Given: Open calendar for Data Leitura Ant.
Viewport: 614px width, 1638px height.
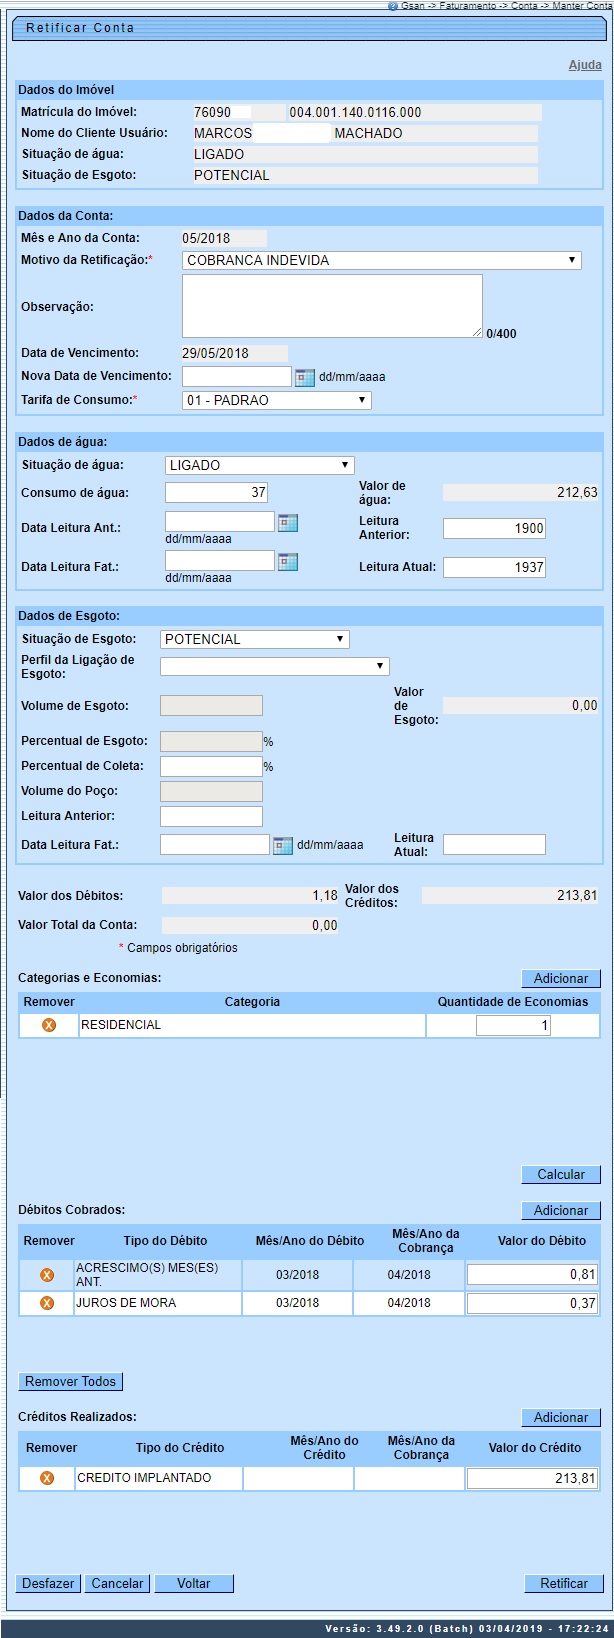Looking at the screenshot, I should point(288,522).
